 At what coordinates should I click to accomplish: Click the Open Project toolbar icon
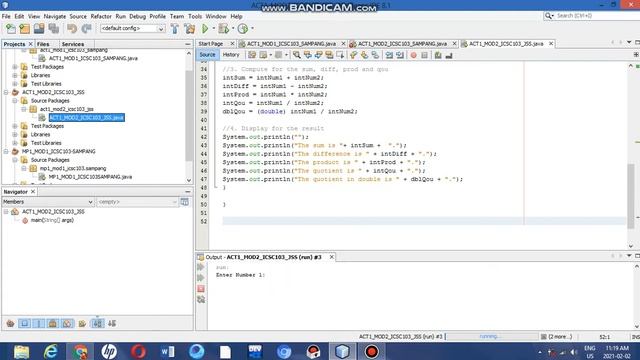39,29
